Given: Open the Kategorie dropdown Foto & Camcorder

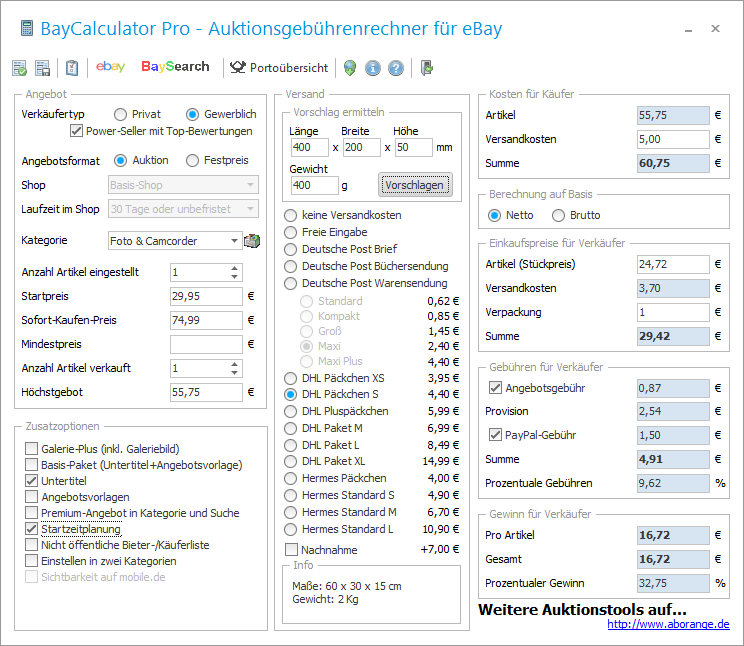Looking at the screenshot, I should (x=175, y=241).
